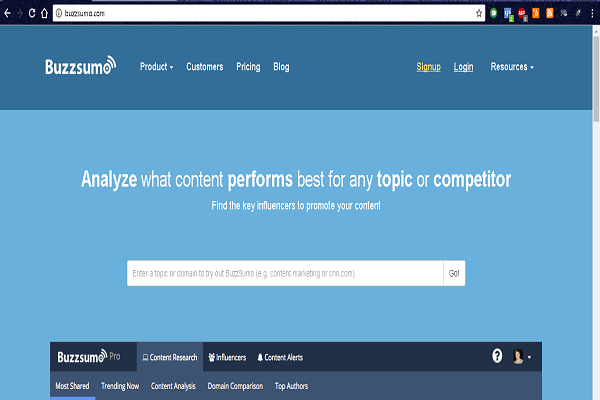Click 'Find the key influencers' subtitle text

[296, 206]
